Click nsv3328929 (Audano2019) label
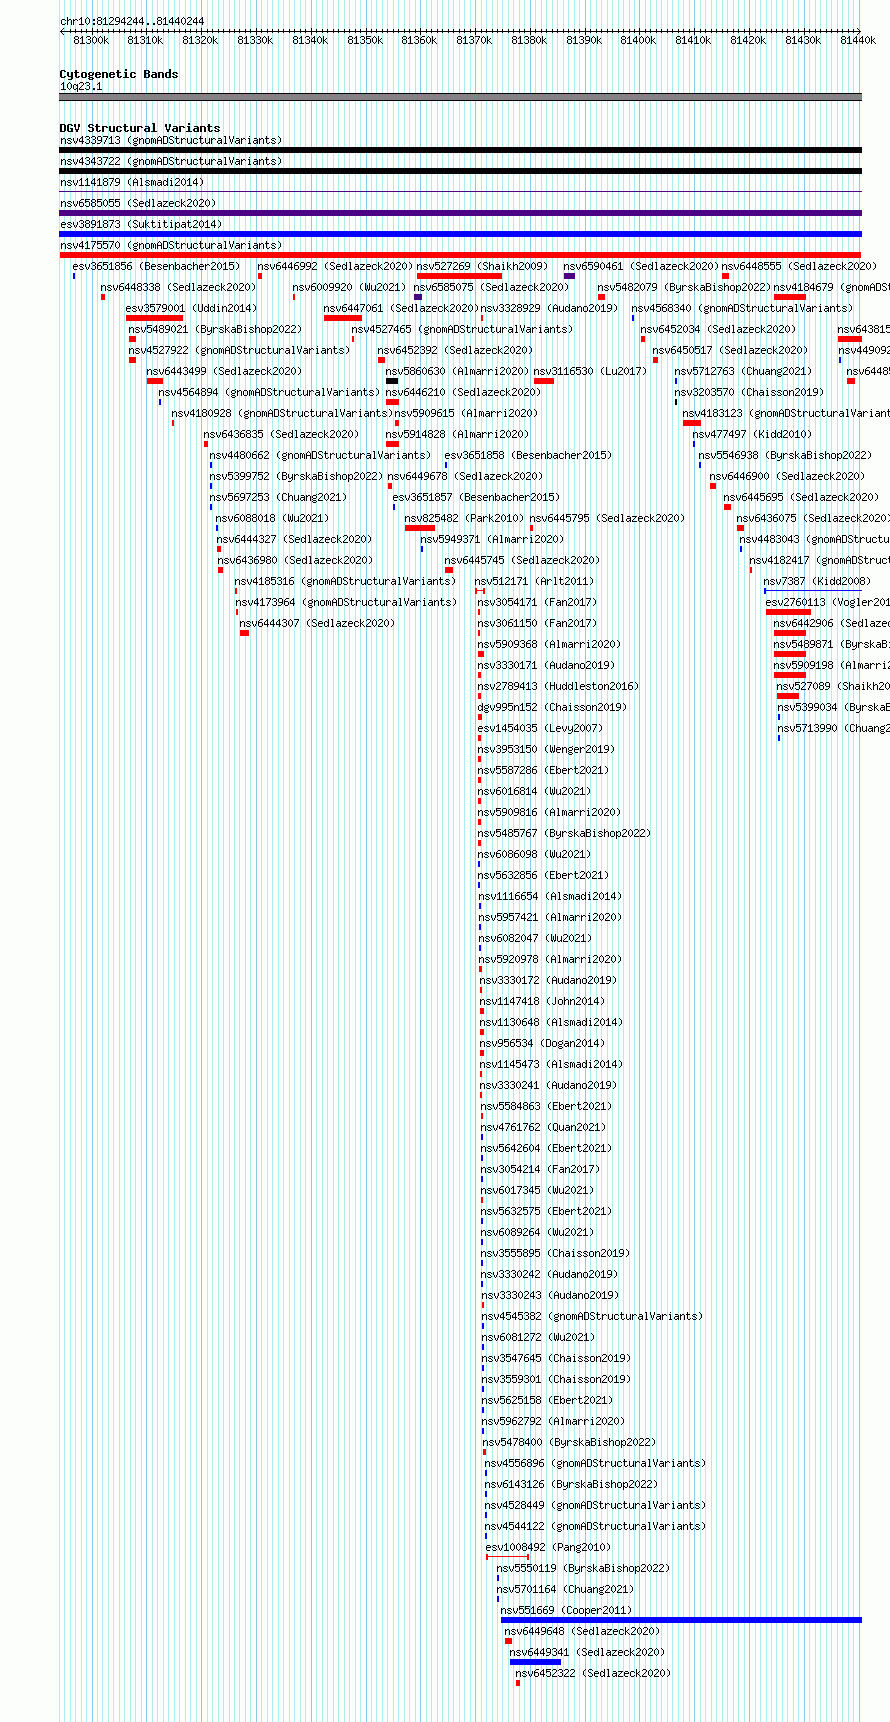This screenshot has width=890, height=1722. coord(549,308)
